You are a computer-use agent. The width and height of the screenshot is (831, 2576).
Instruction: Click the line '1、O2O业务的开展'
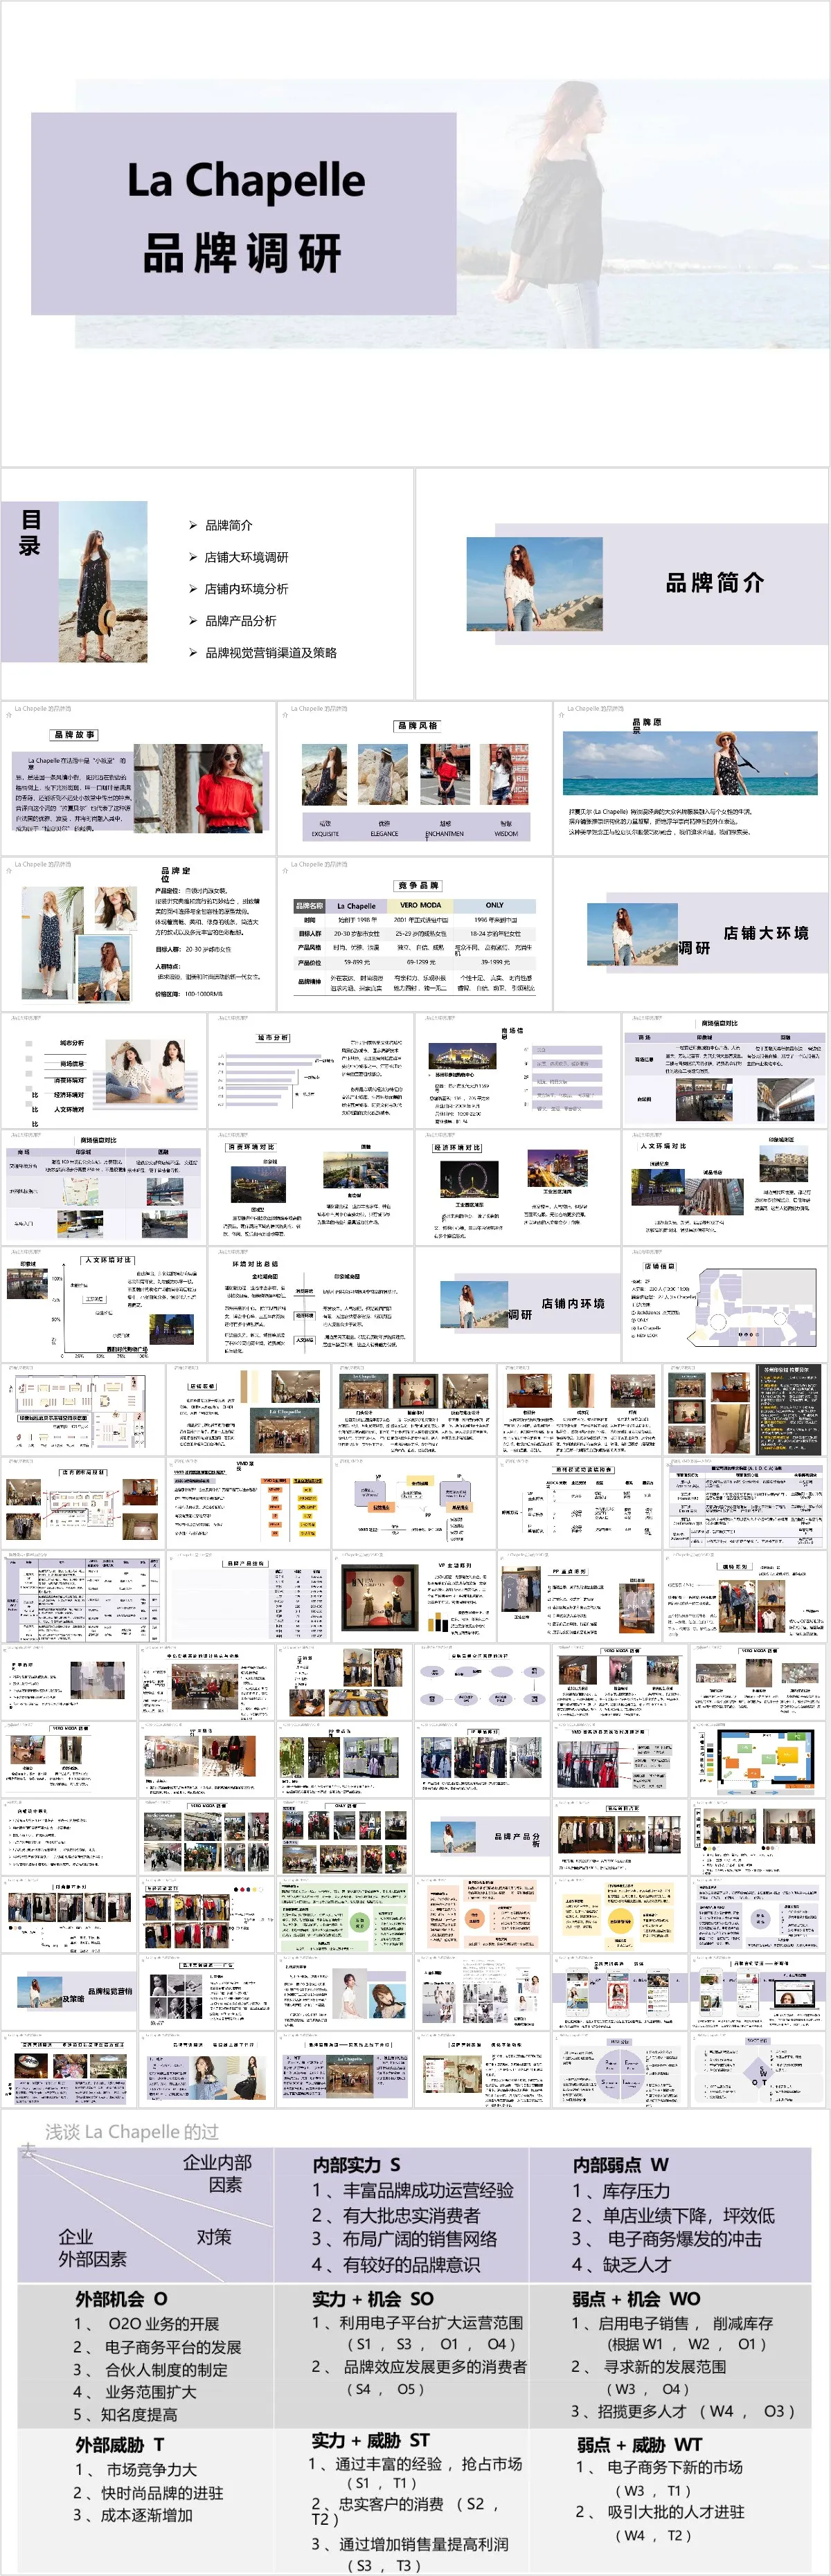click(x=146, y=2324)
